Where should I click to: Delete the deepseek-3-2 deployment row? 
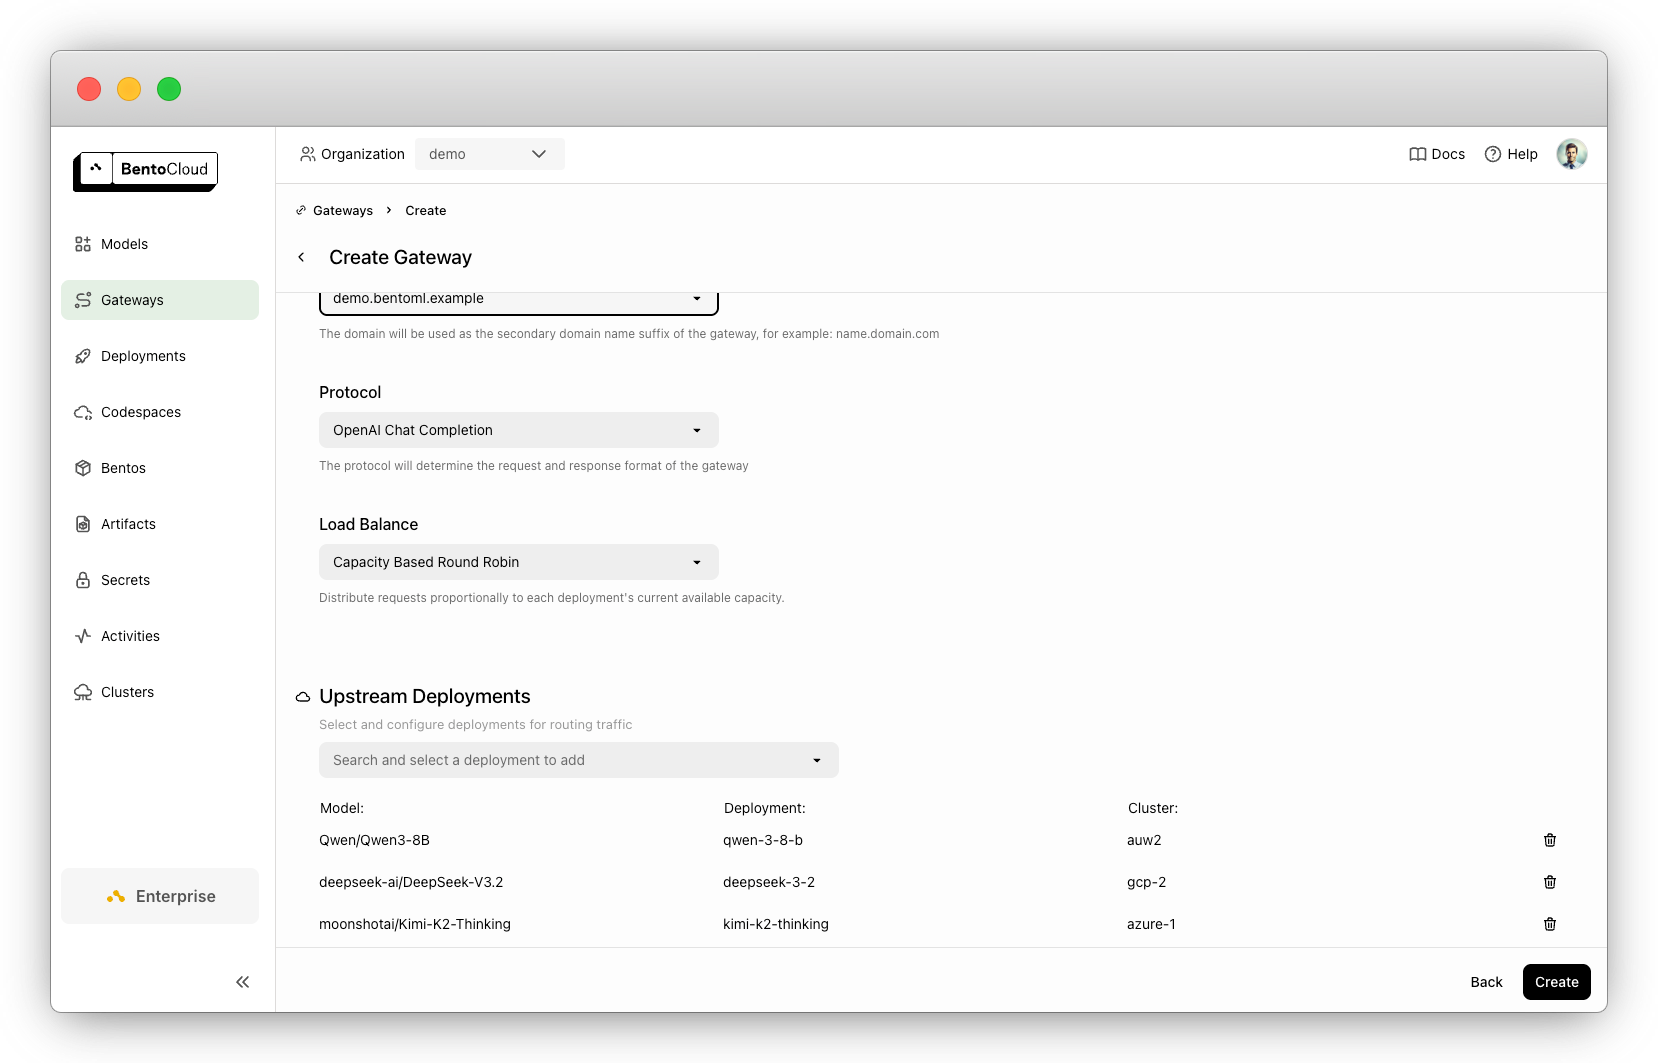[1550, 882]
